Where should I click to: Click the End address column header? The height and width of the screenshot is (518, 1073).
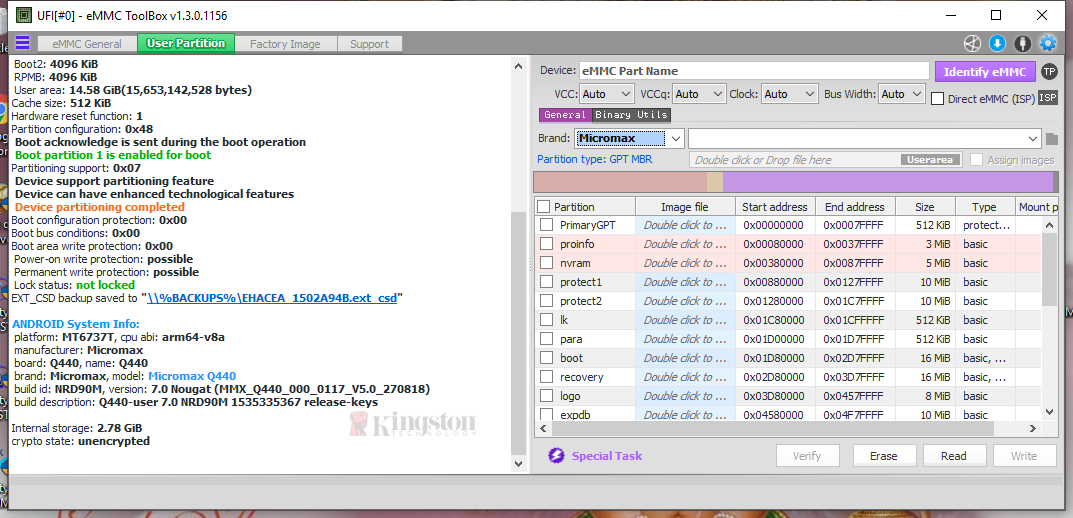point(855,207)
